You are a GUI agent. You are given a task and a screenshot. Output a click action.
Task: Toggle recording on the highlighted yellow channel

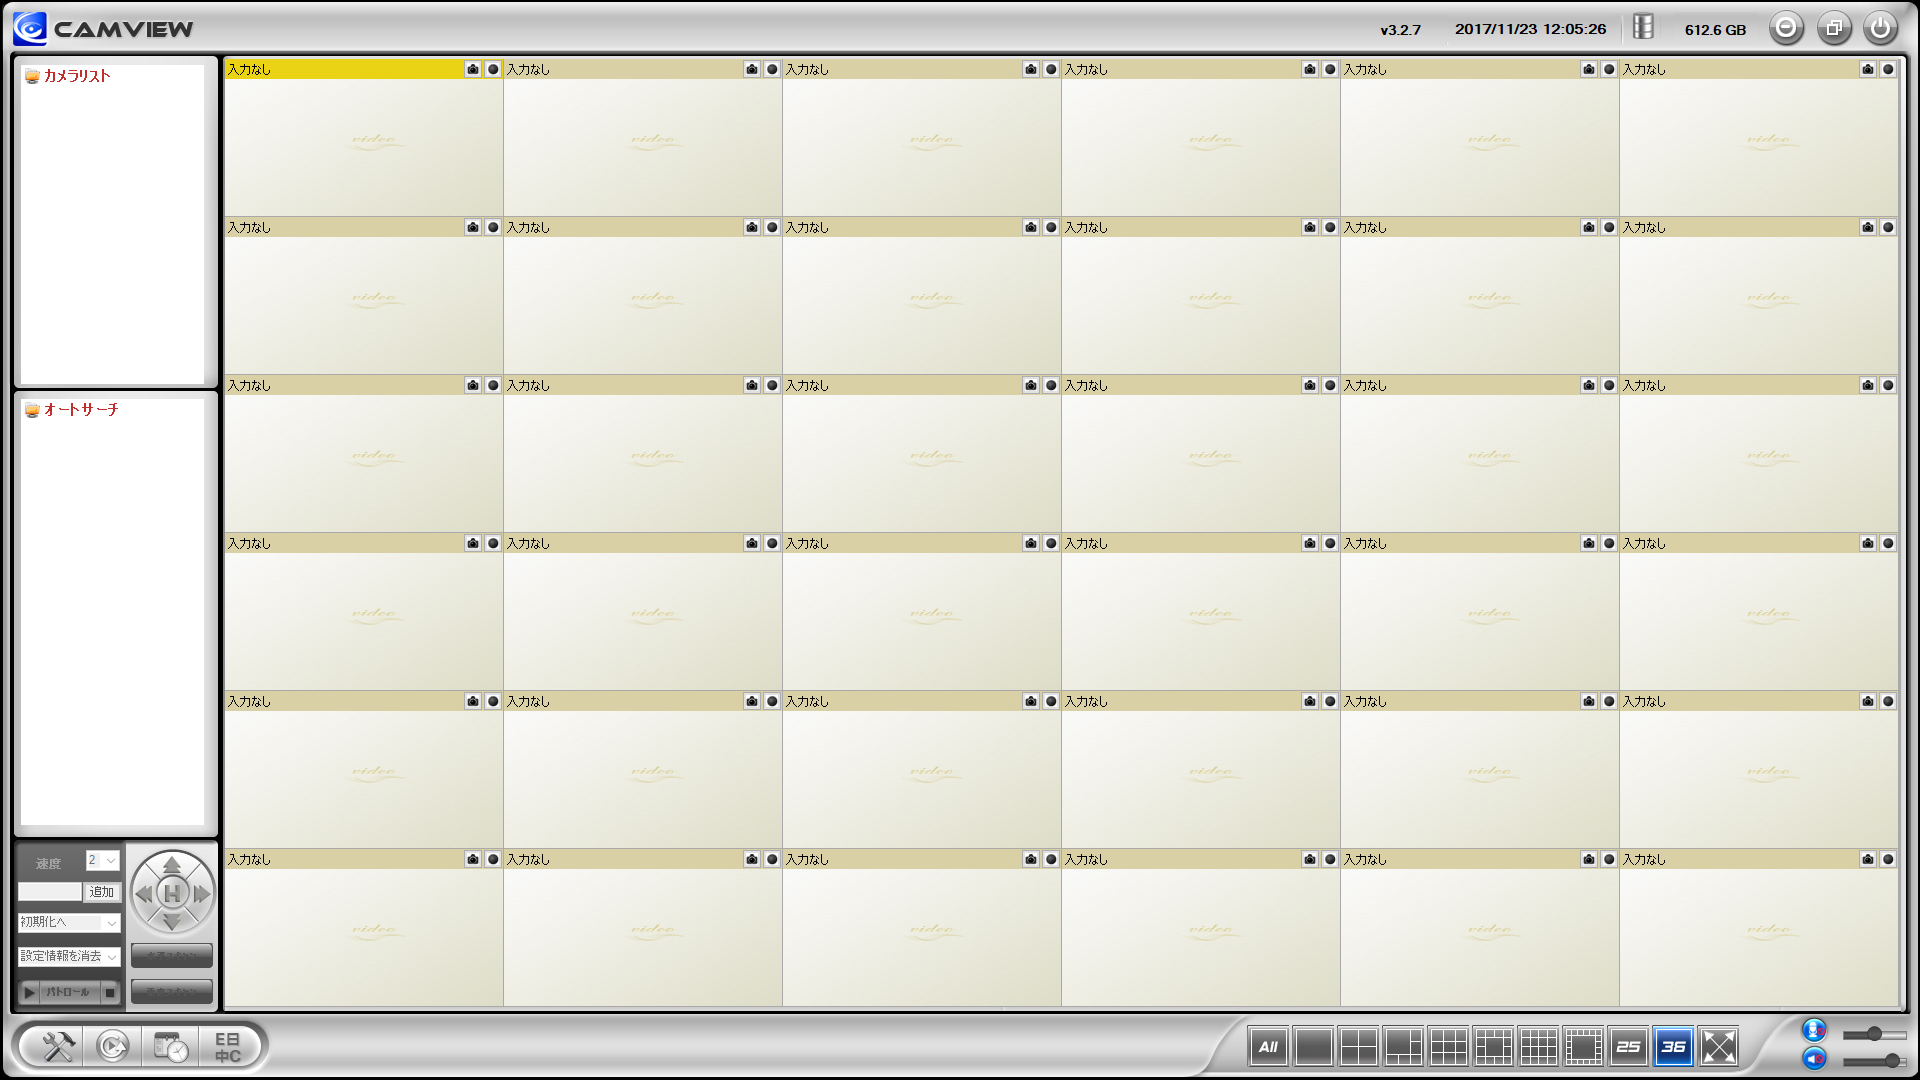point(493,69)
